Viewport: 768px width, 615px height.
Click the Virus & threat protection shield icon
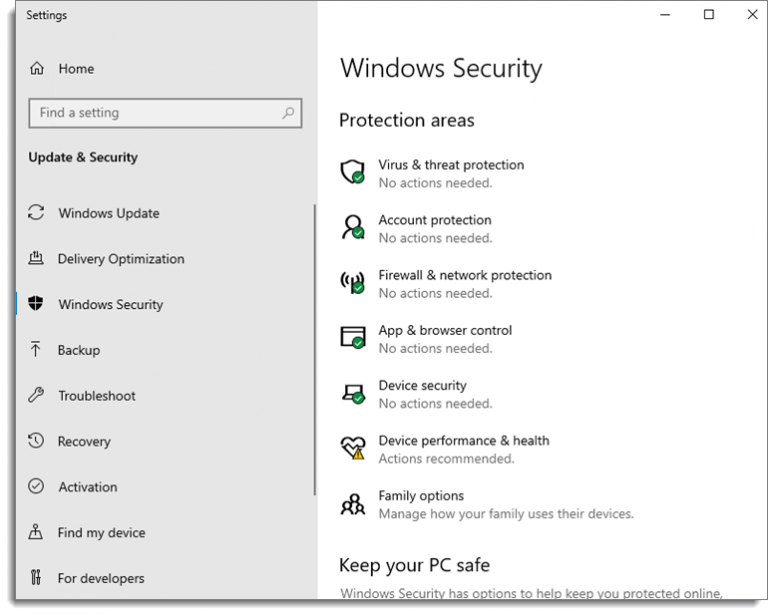click(x=353, y=173)
